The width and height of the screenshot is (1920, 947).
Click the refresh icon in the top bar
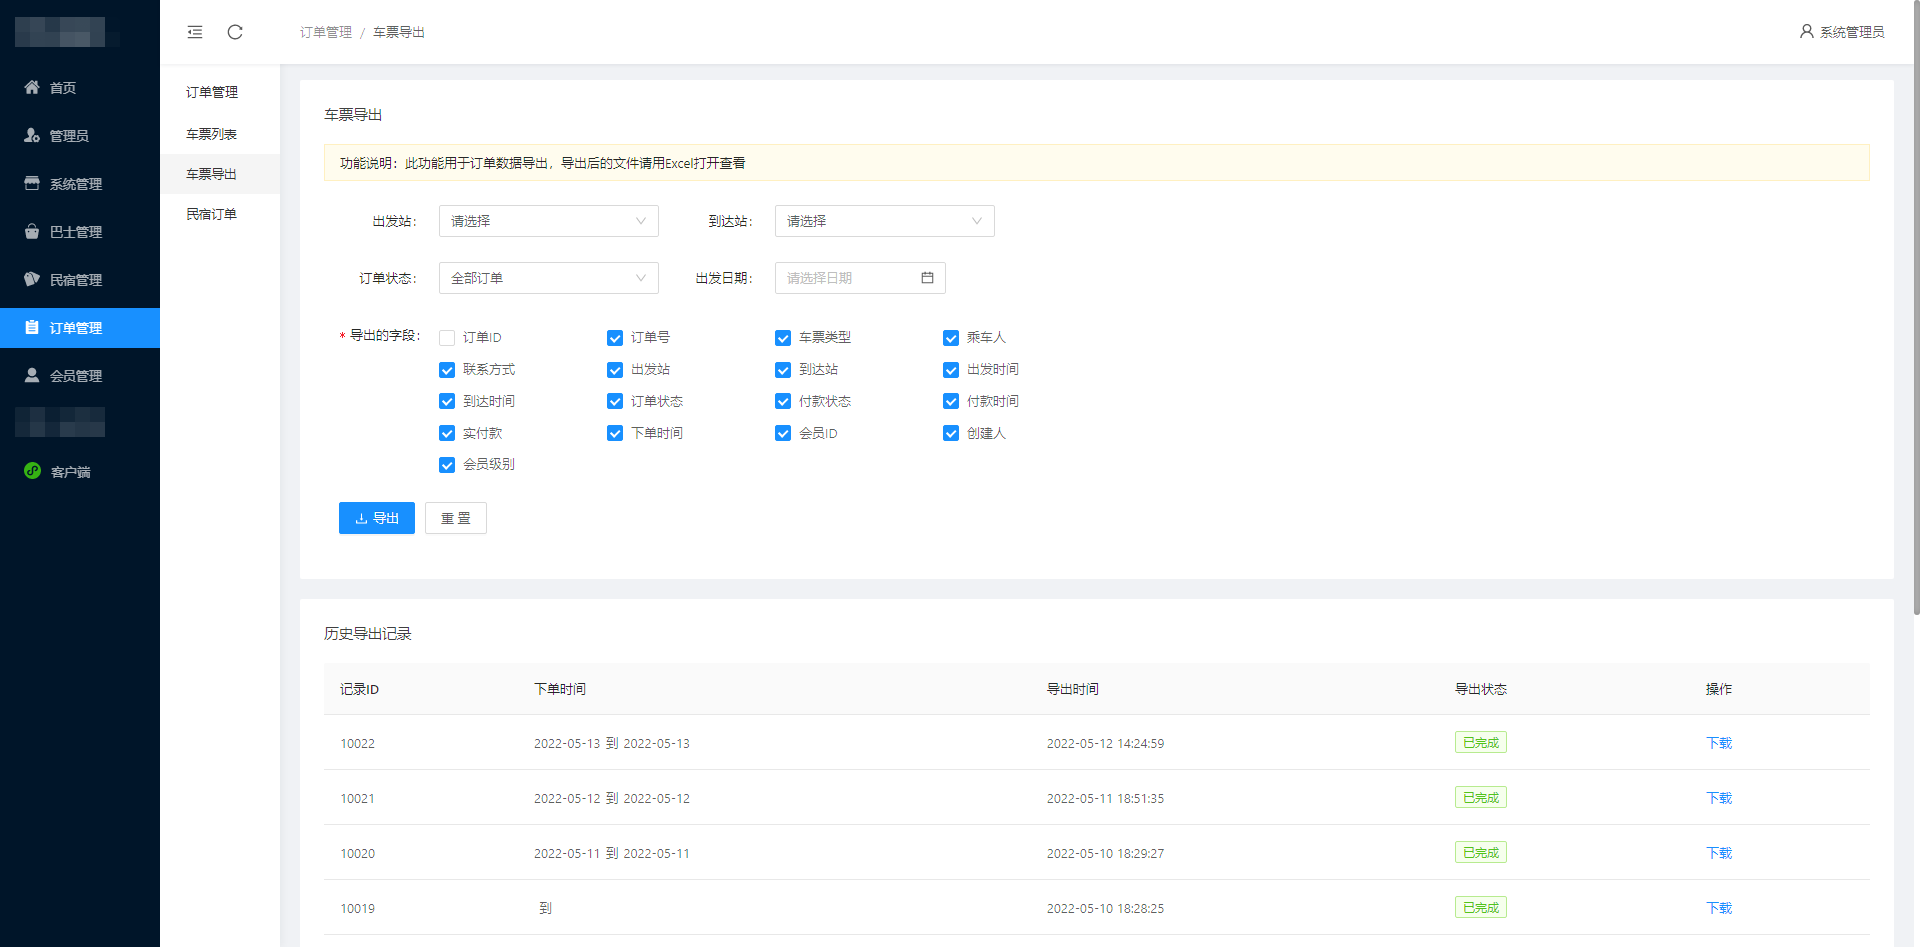tap(235, 32)
